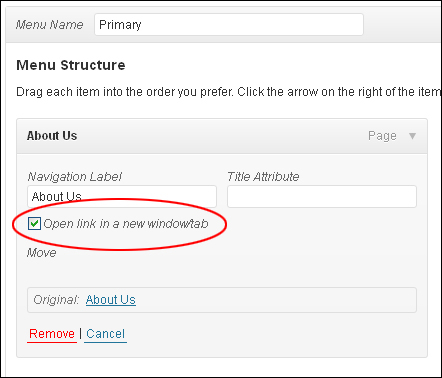The width and height of the screenshot is (442, 378).
Task: Cancel editing the About Us item
Action: pyautogui.click(x=105, y=334)
